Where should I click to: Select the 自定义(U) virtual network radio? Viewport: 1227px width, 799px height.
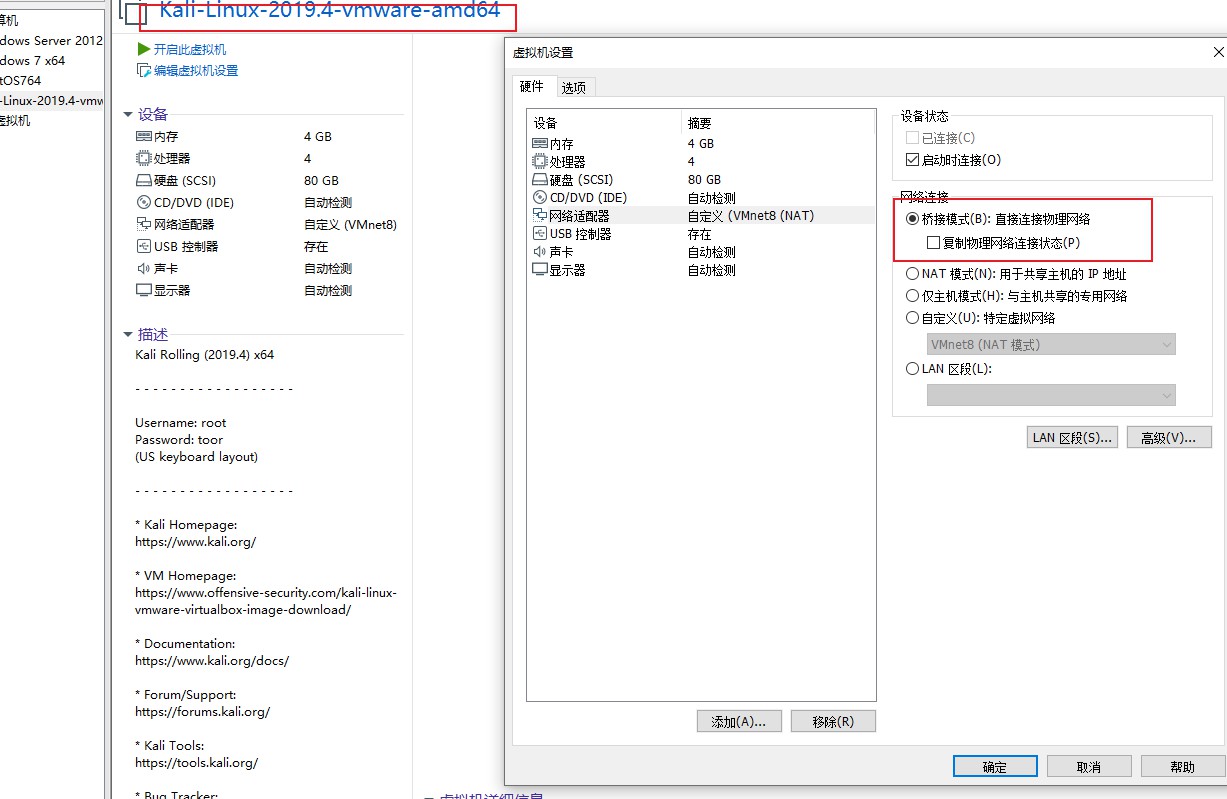[912, 319]
